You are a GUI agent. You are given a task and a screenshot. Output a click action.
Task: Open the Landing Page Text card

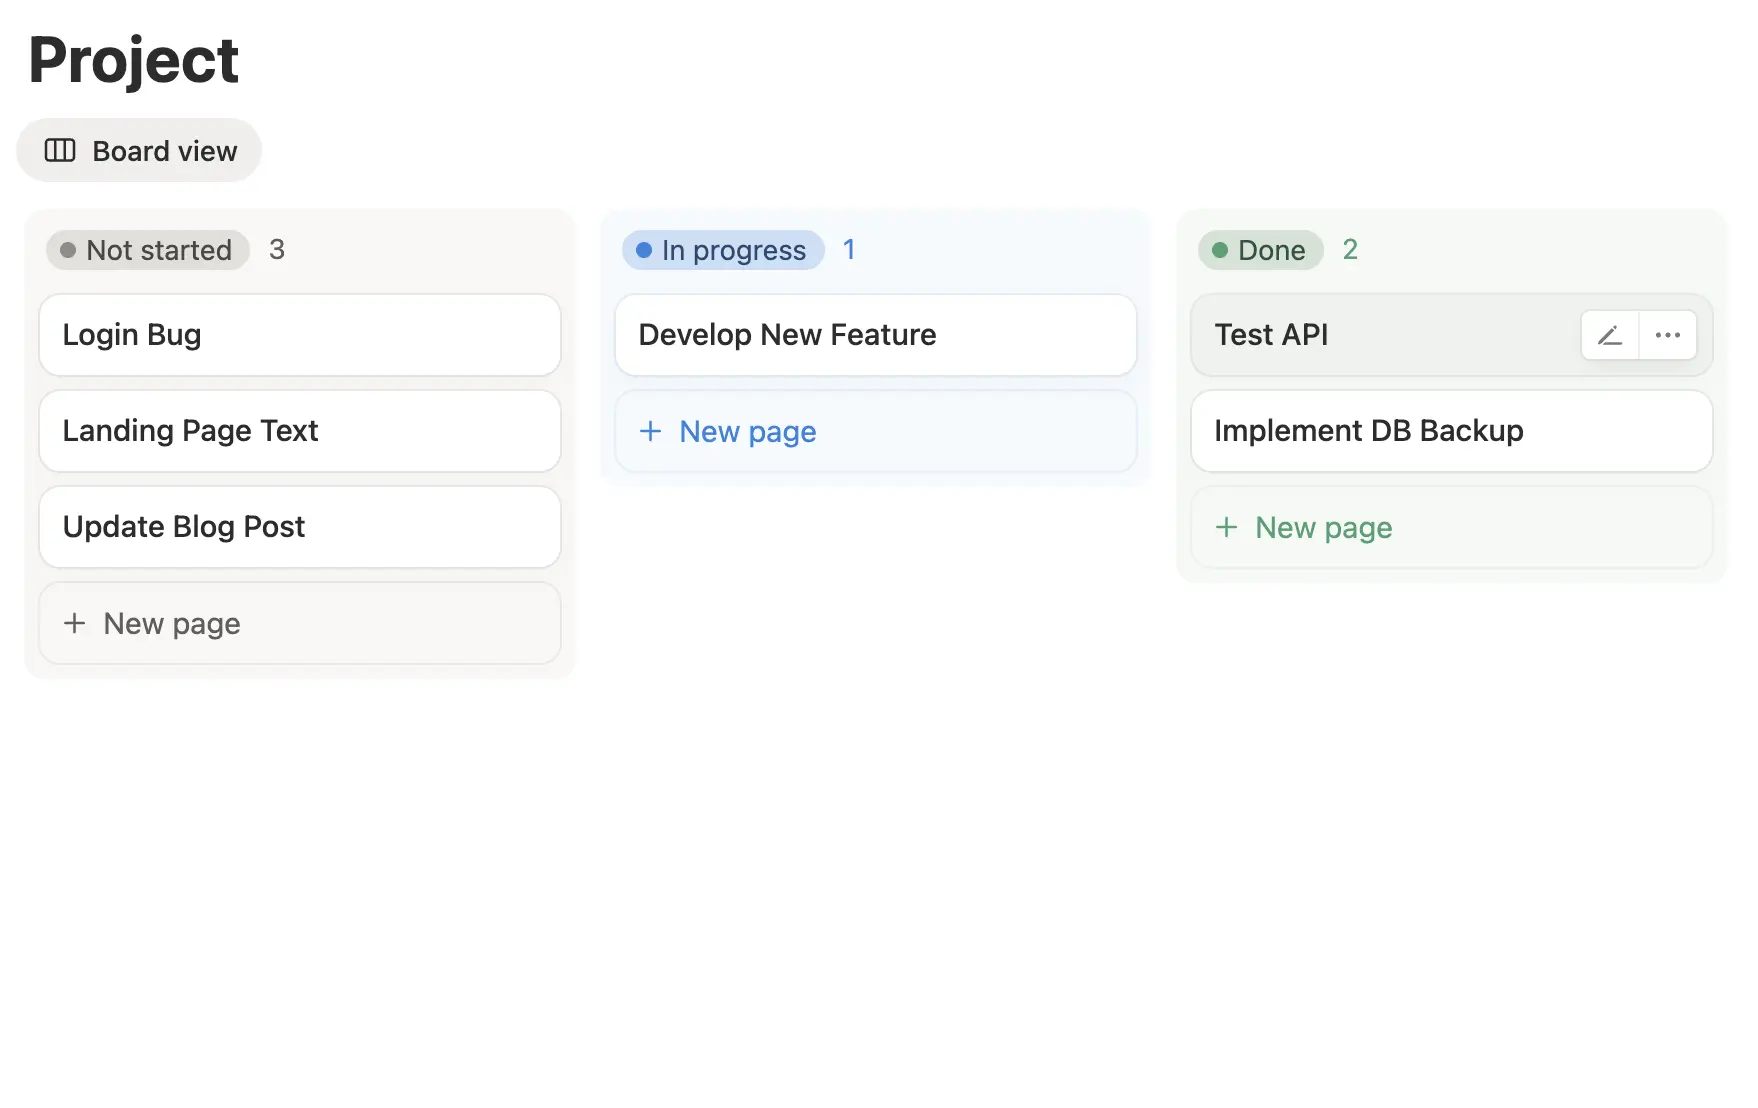pos(299,431)
